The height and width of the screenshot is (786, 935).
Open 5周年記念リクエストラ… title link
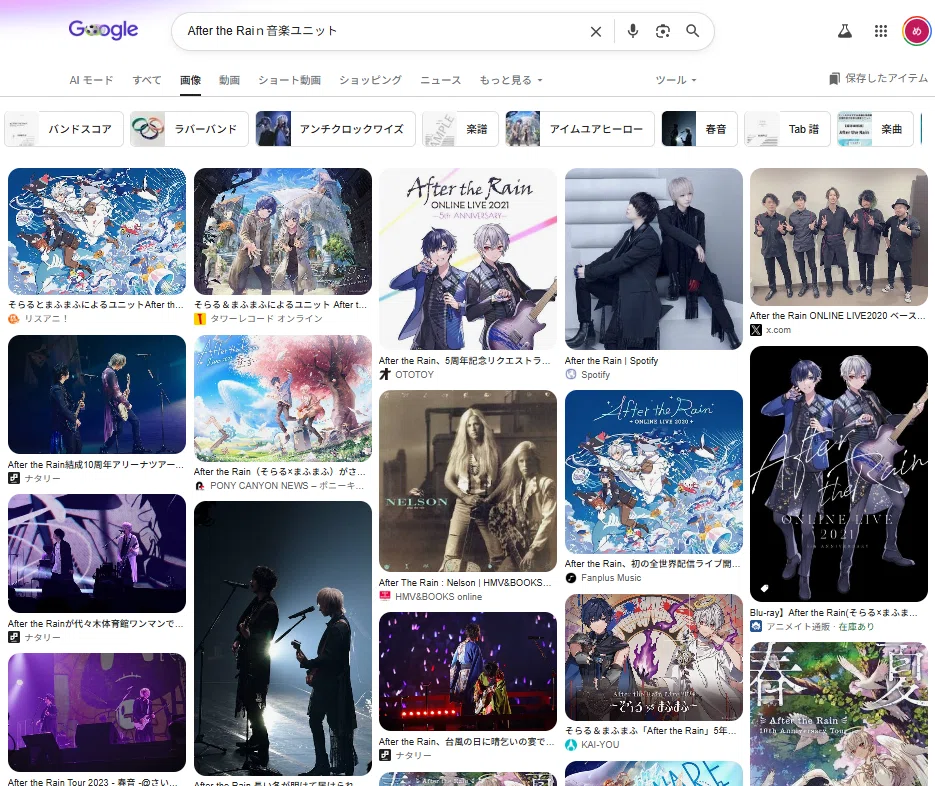coord(465,361)
